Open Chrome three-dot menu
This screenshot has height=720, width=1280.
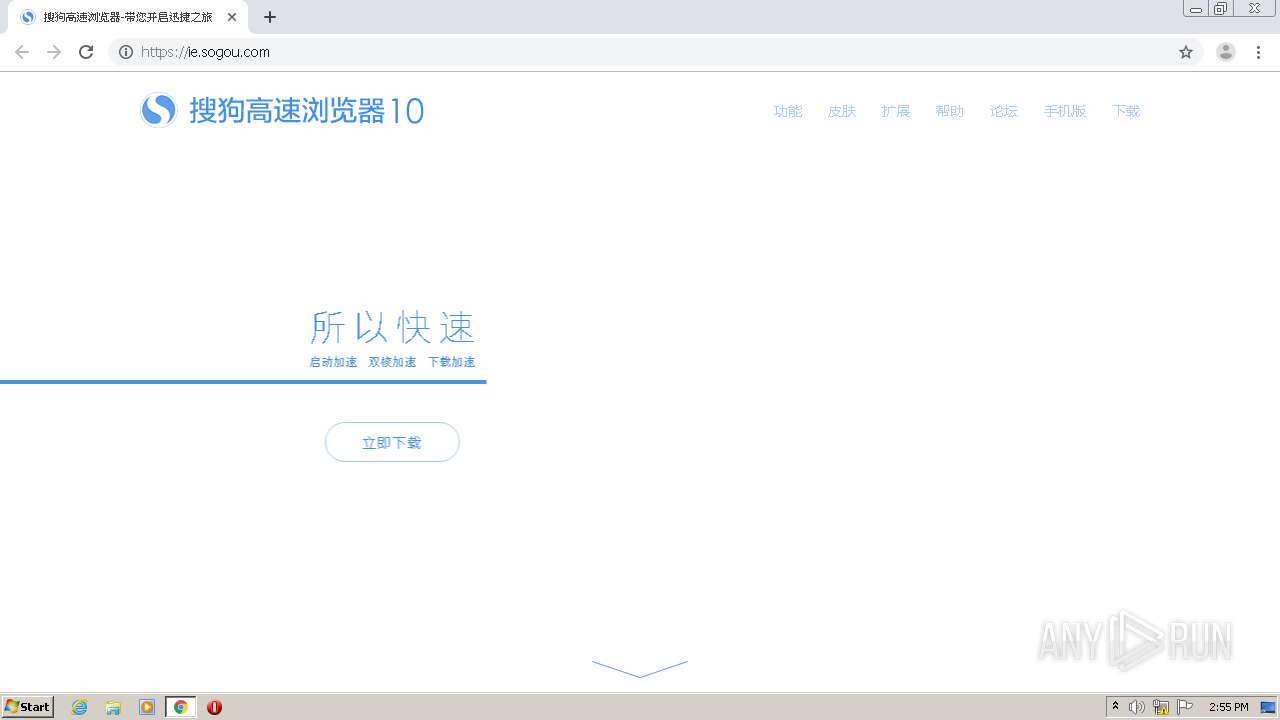click(x=1259, y=52)
